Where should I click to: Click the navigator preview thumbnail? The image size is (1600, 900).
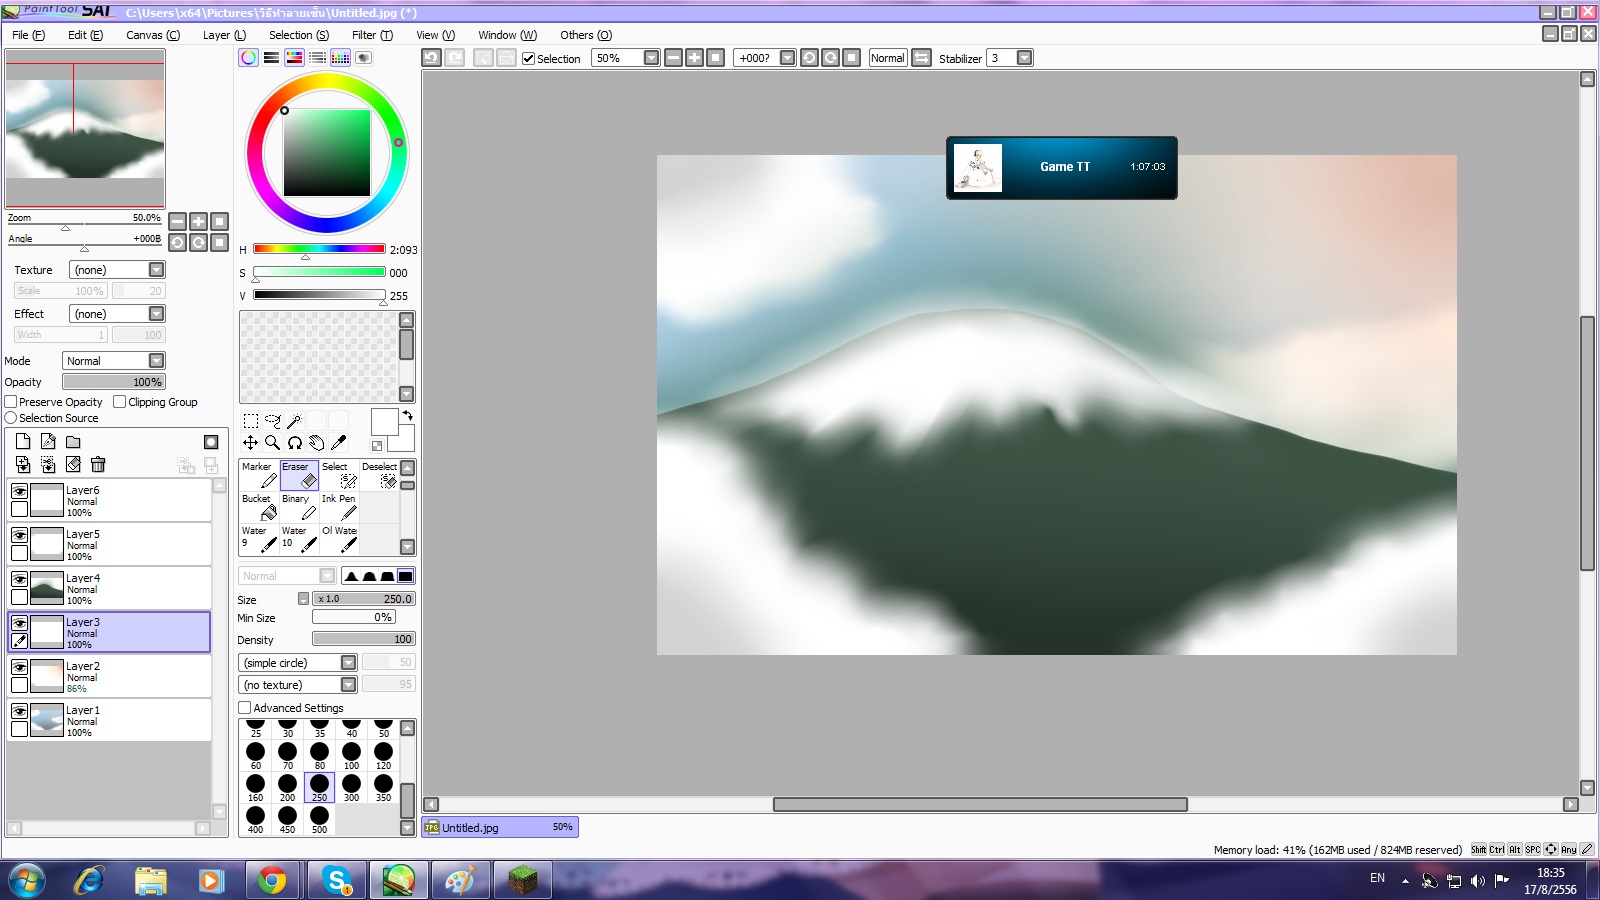coord(85,130)
